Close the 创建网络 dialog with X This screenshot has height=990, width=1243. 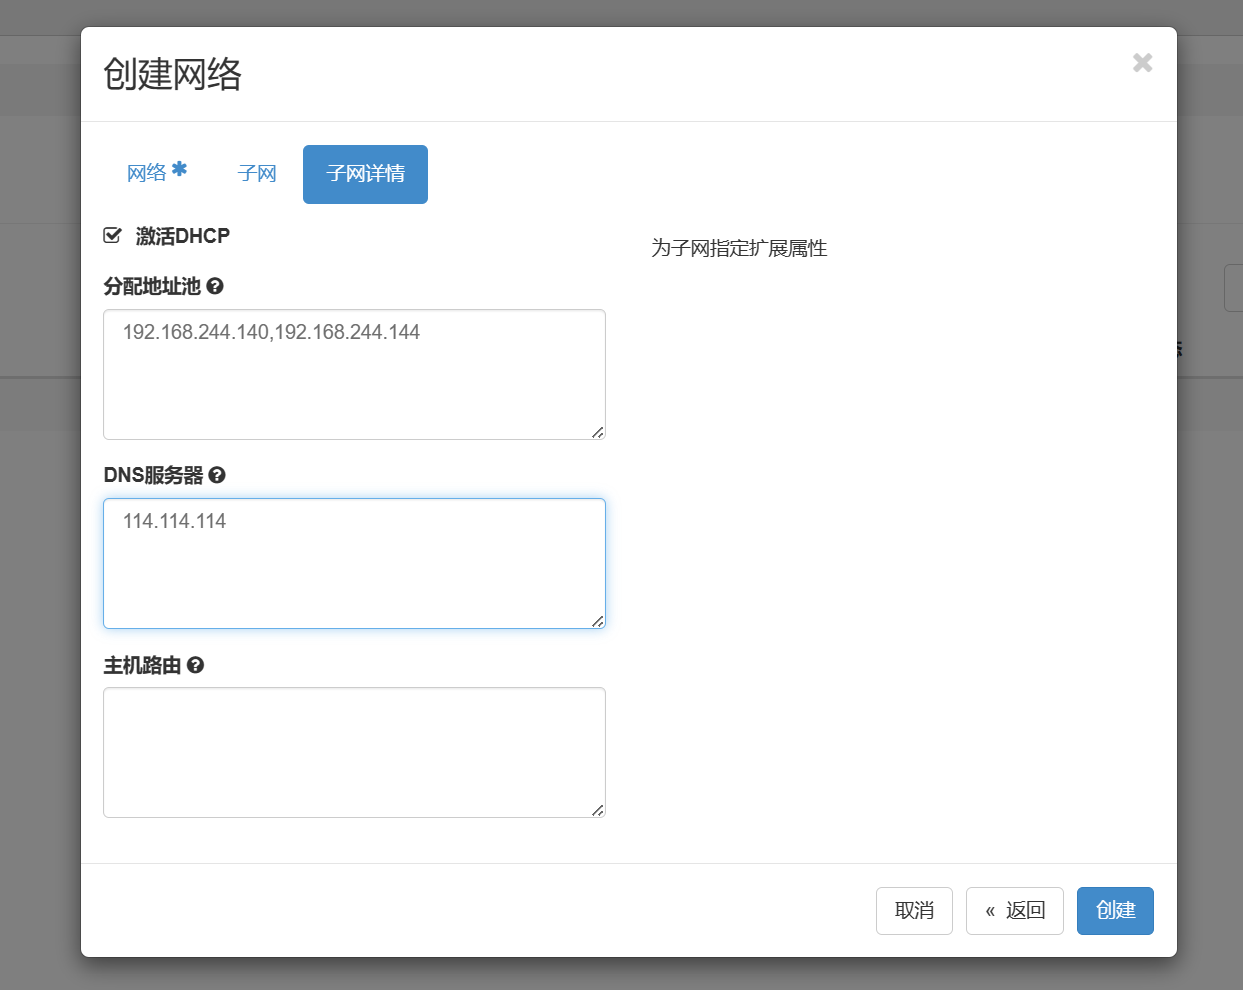[x=1142, y=63]
